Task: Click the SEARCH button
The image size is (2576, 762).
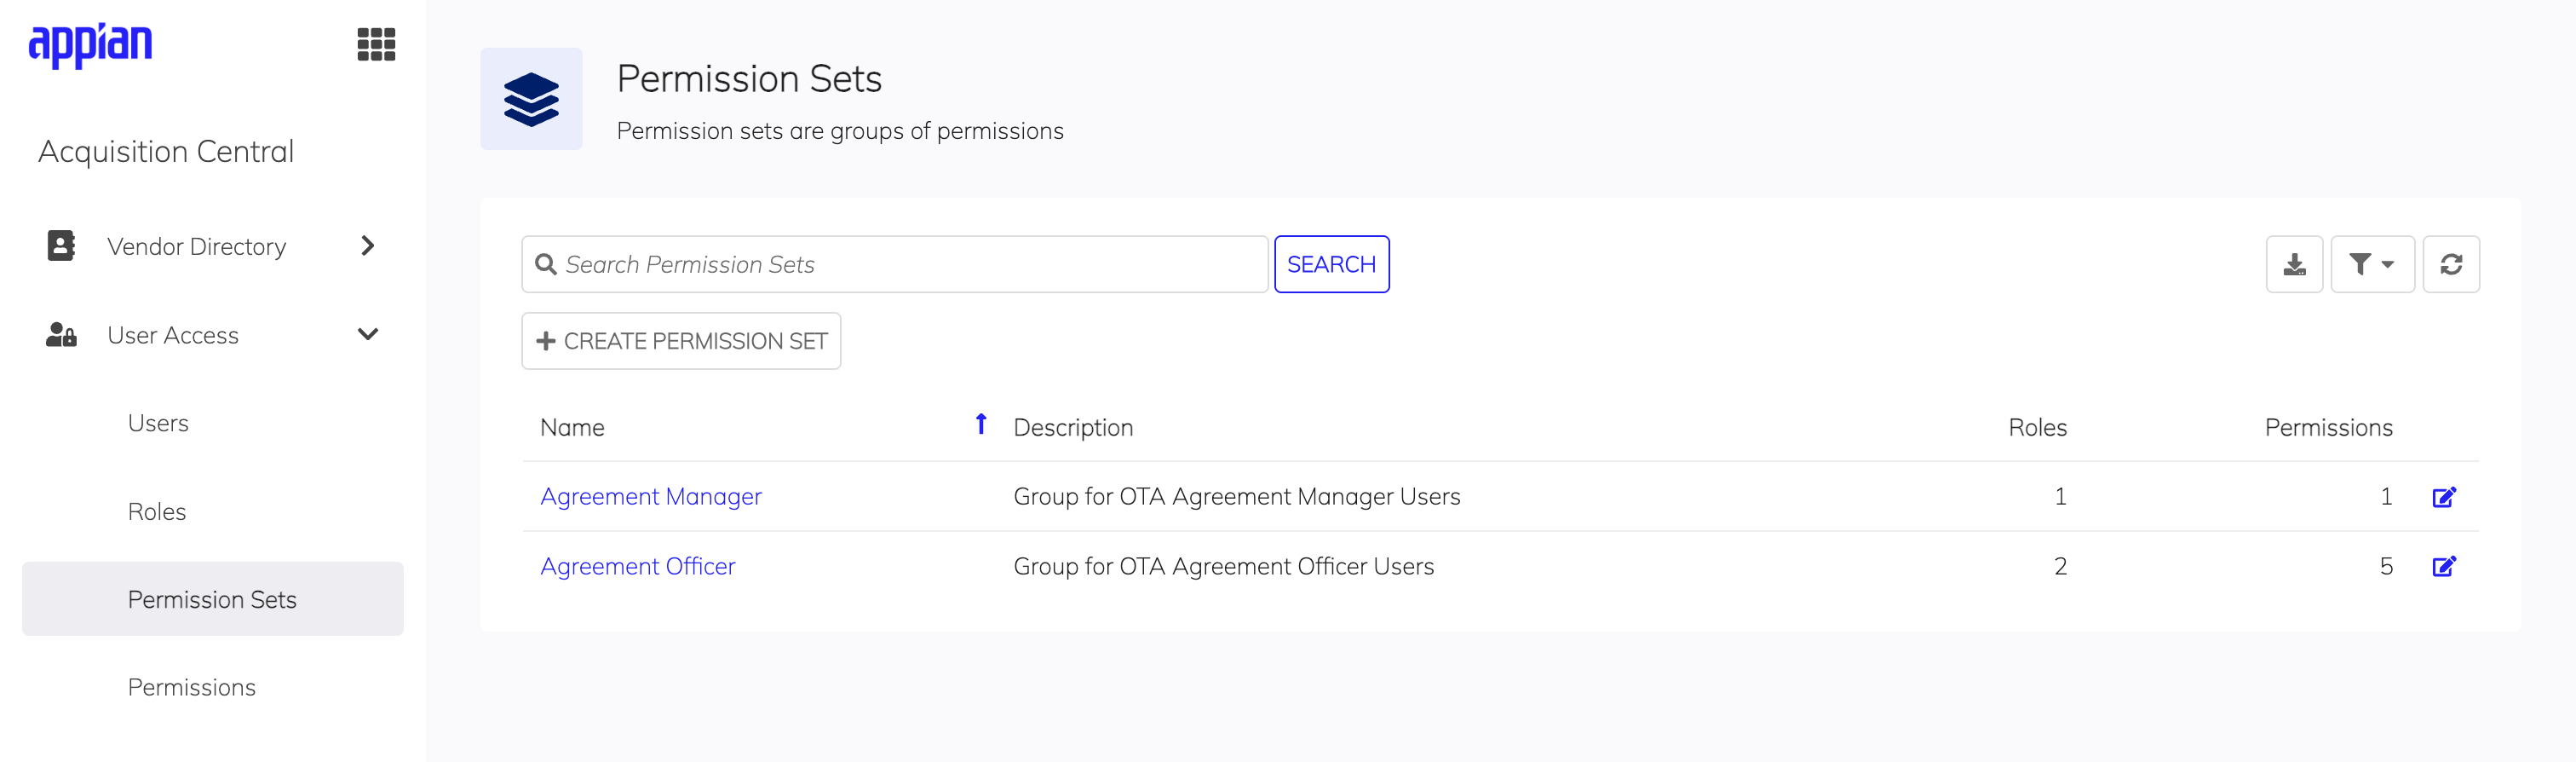Action: tap(1331, 264)
